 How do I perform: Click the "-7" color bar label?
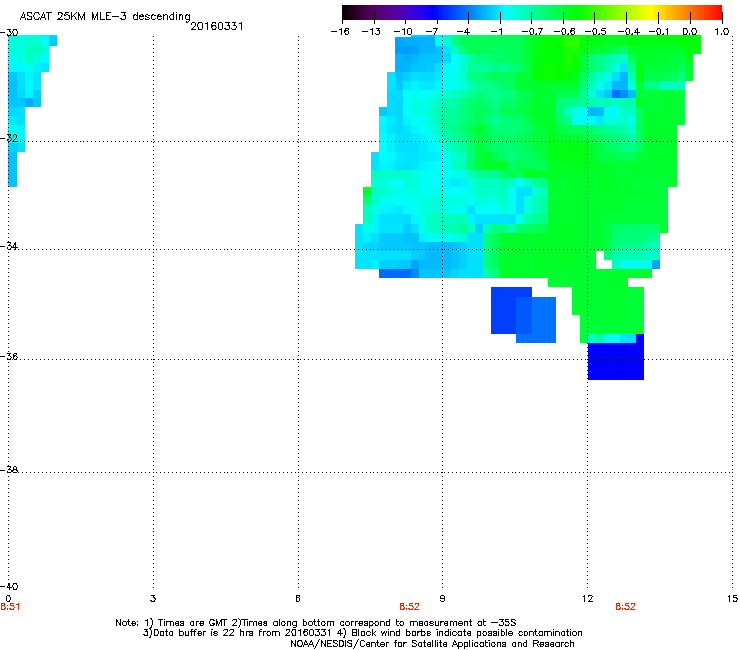432,32
